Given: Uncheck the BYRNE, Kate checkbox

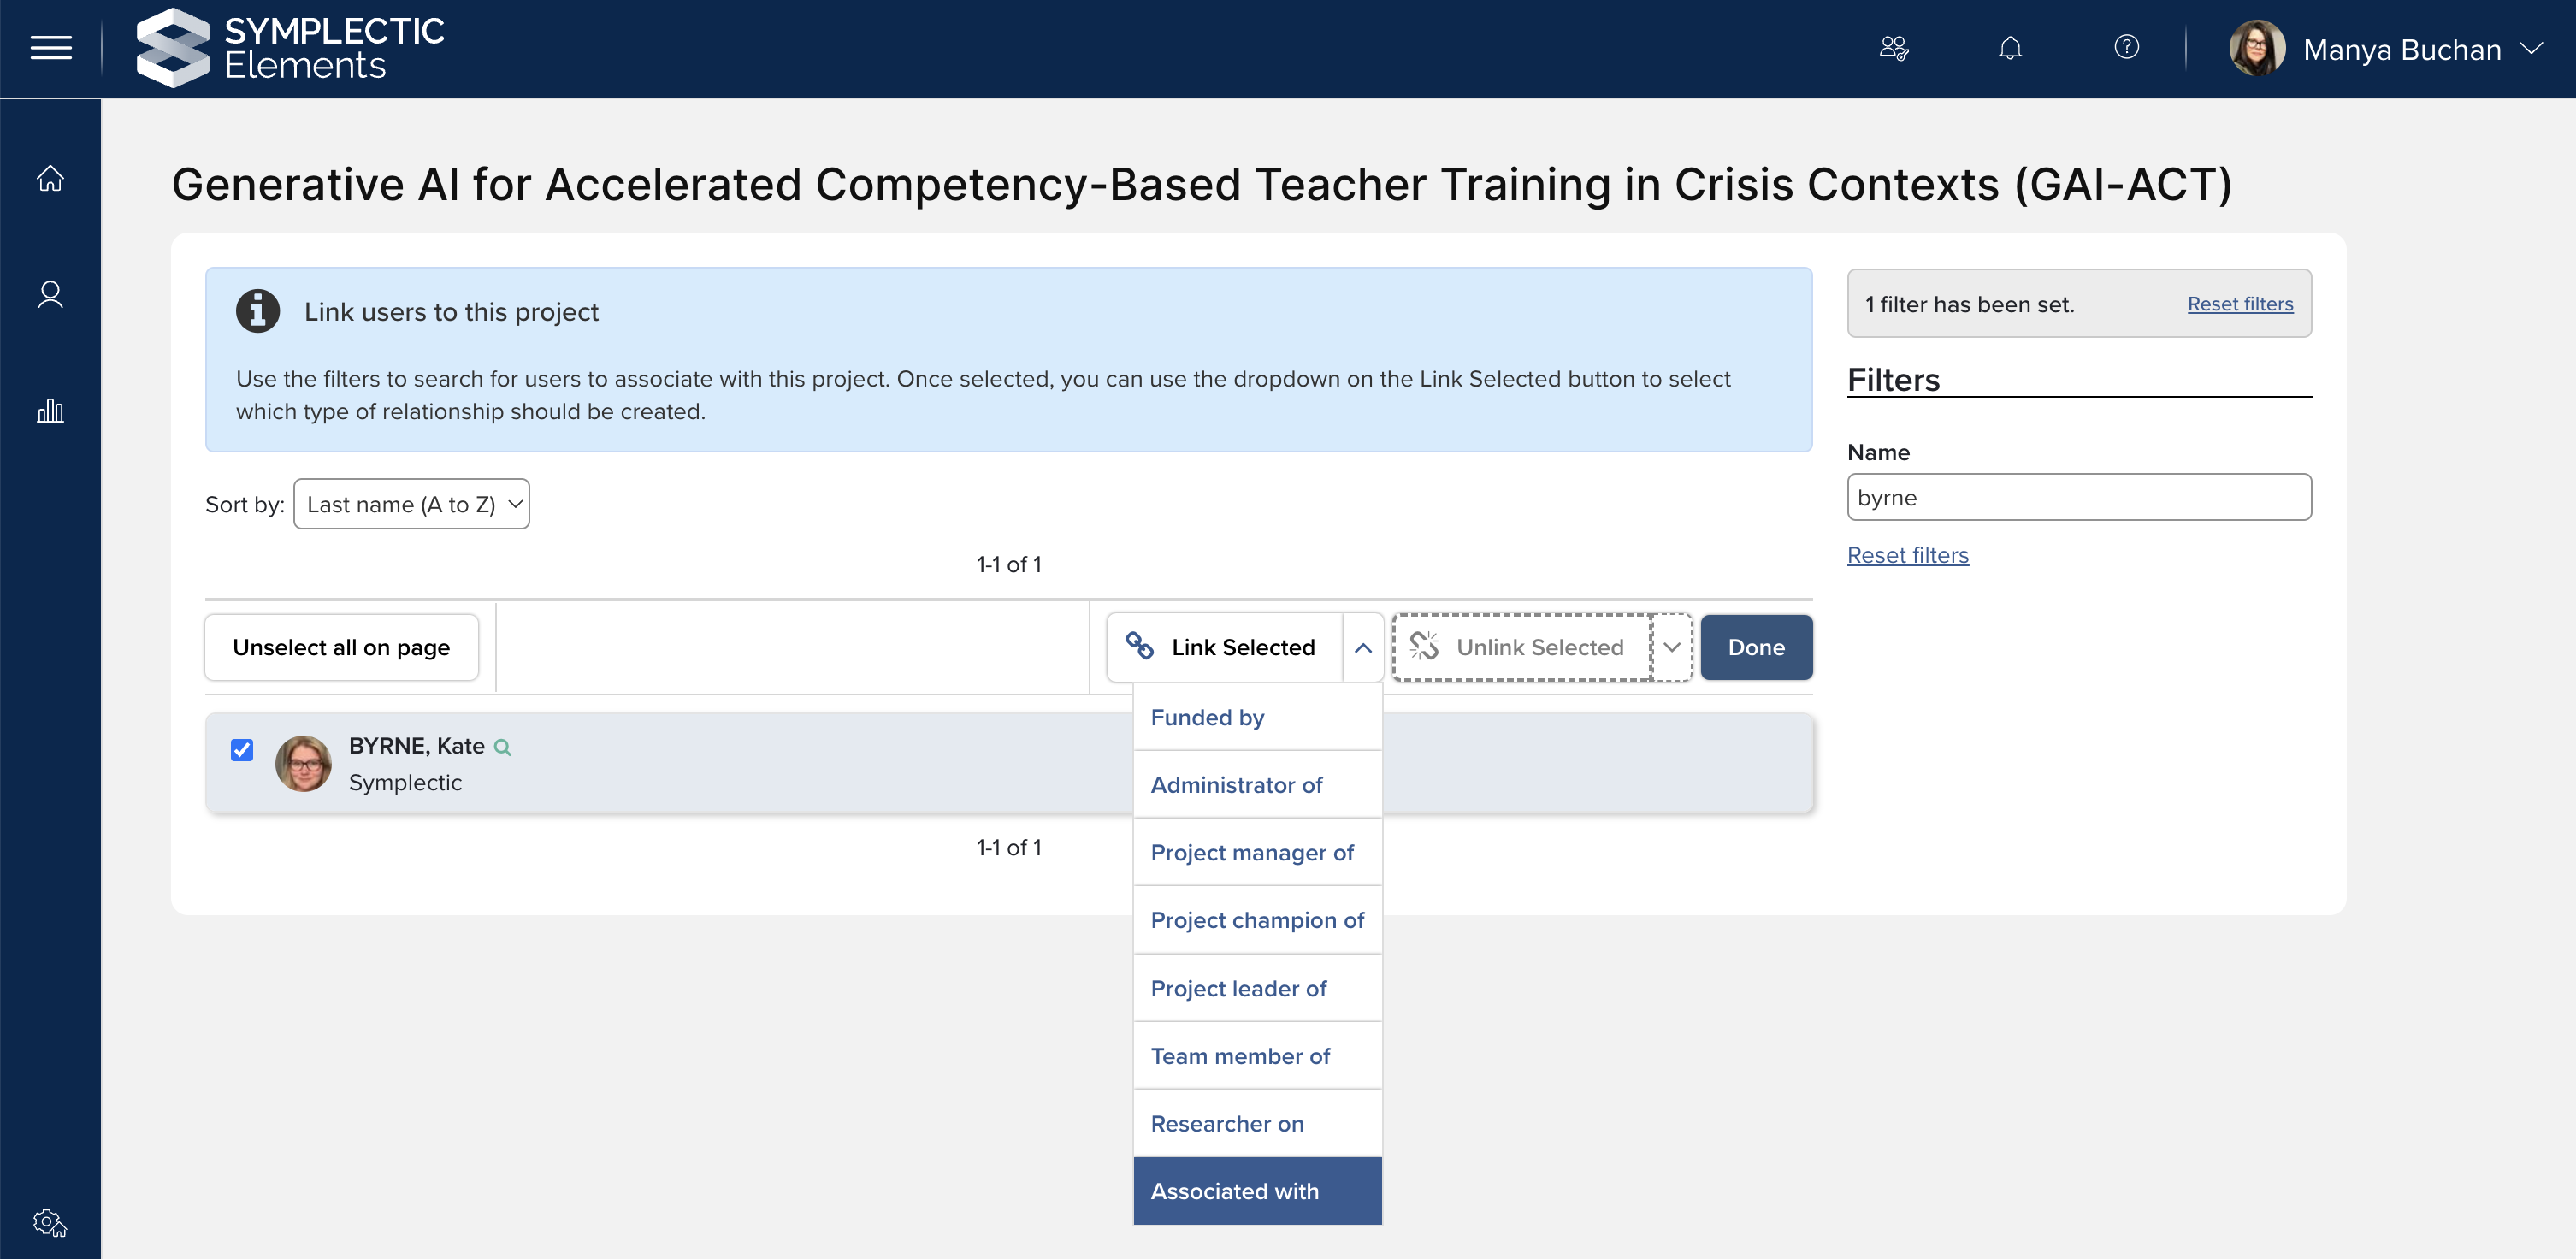Looking at the screenshot, I should pos(242,750).
